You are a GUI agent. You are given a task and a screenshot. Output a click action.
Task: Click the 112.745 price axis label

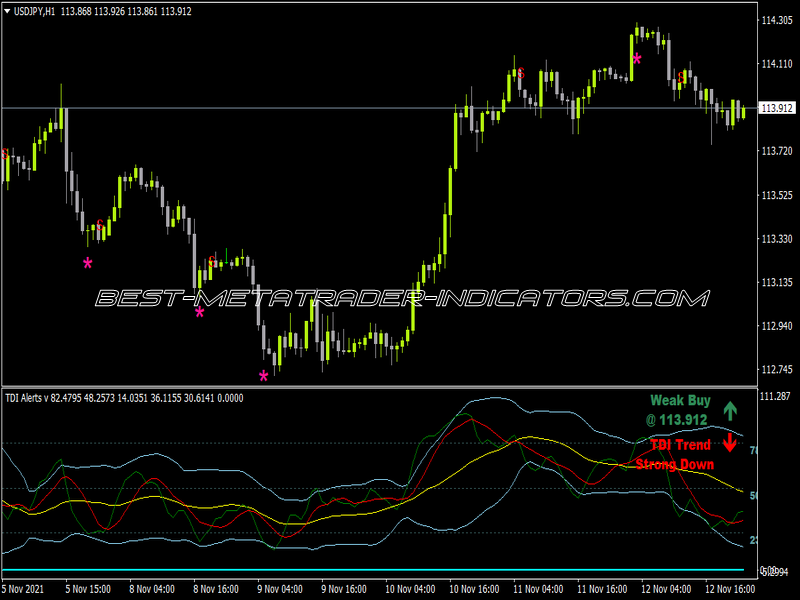pyautogui.click(x=777, y=369)
